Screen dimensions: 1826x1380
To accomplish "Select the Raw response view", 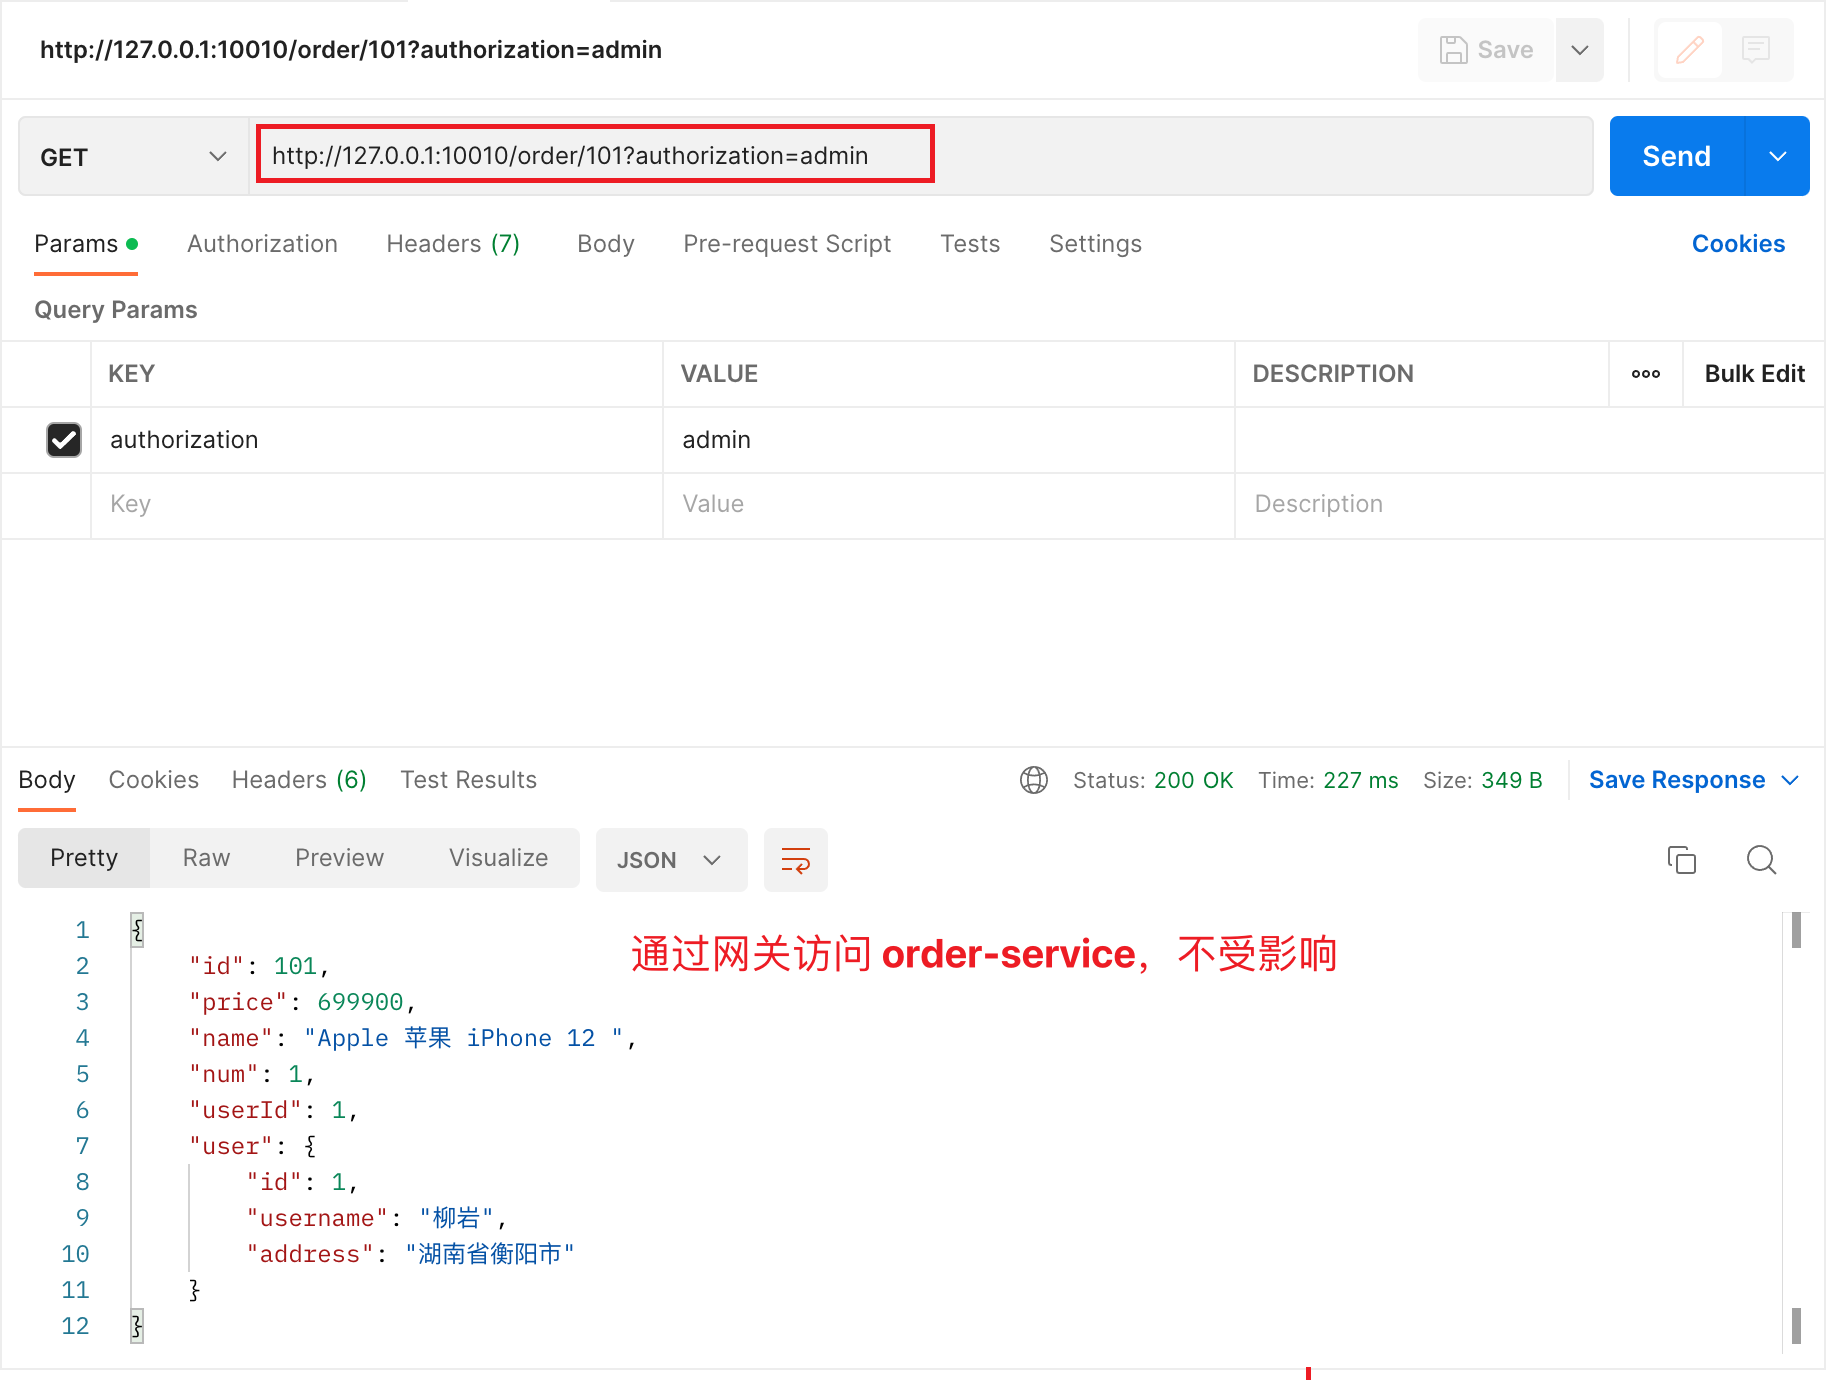I will pyautogui.click(x=206, y=858).
